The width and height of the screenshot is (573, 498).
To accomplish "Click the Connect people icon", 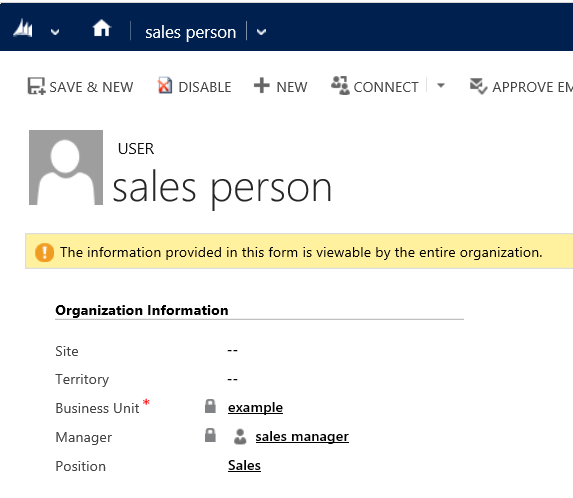I will 340,85.
